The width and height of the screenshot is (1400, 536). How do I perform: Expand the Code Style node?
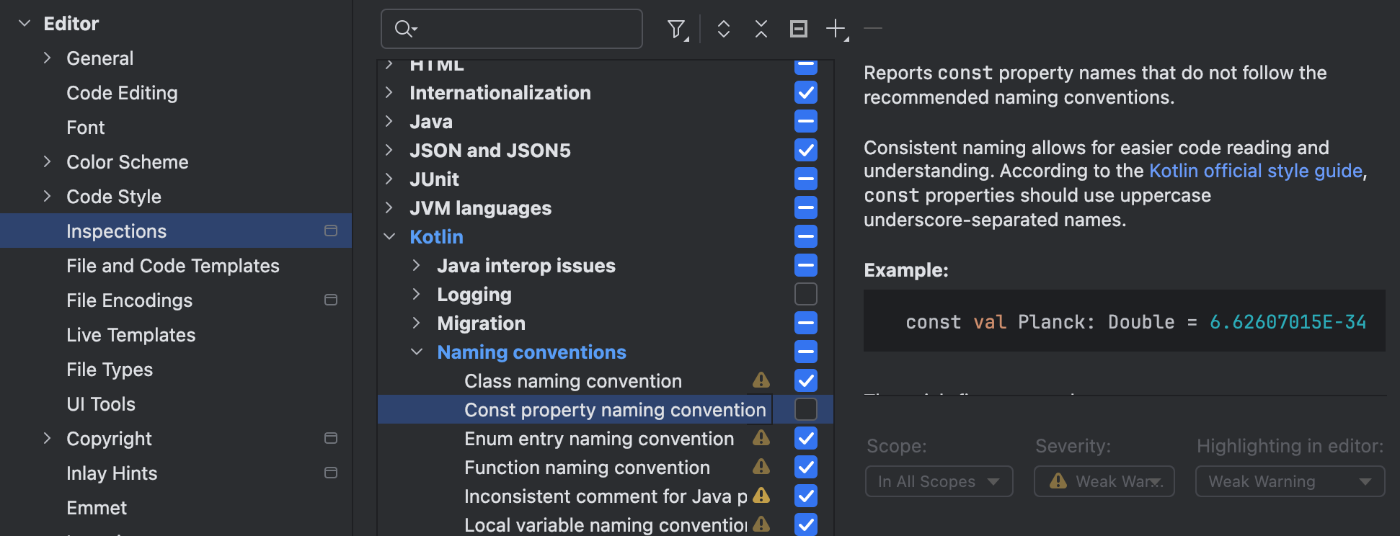47,196
